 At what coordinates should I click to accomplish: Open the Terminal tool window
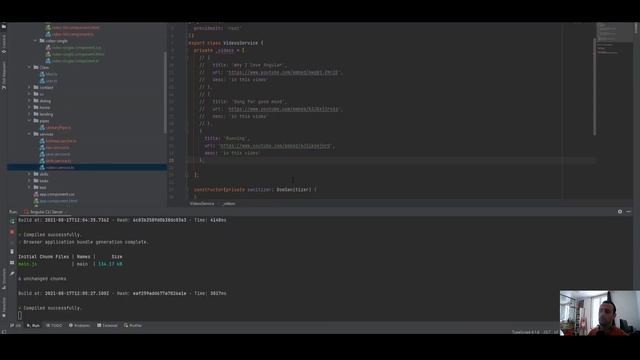click(x=107, y=325)
